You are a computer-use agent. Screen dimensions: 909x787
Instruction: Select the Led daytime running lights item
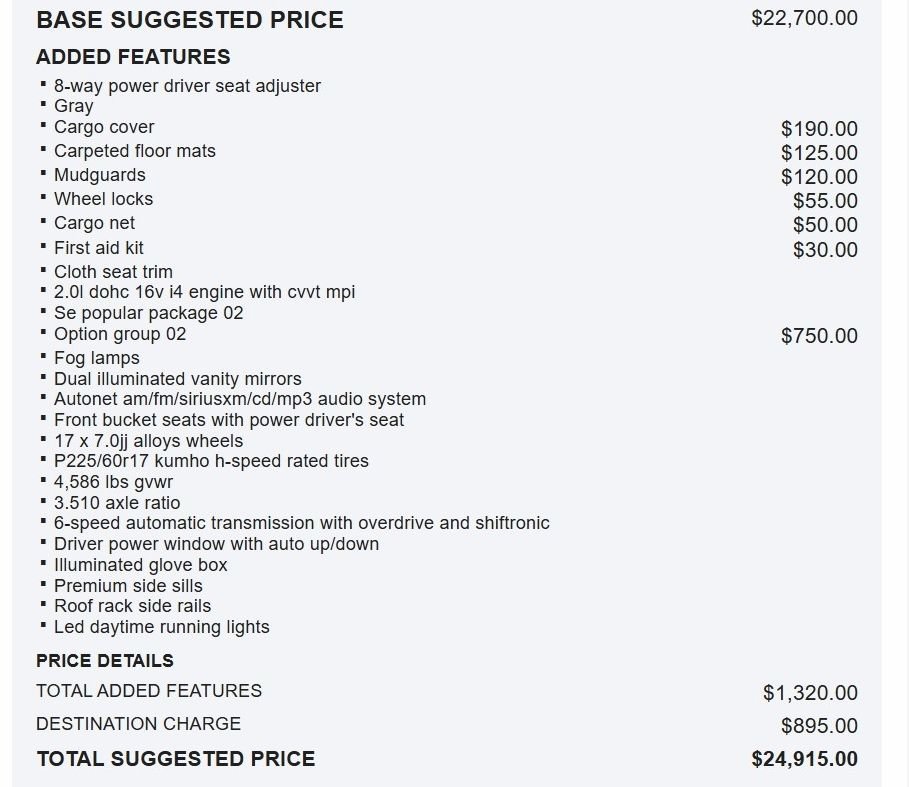pyautogui.click(x=162, y=627)
